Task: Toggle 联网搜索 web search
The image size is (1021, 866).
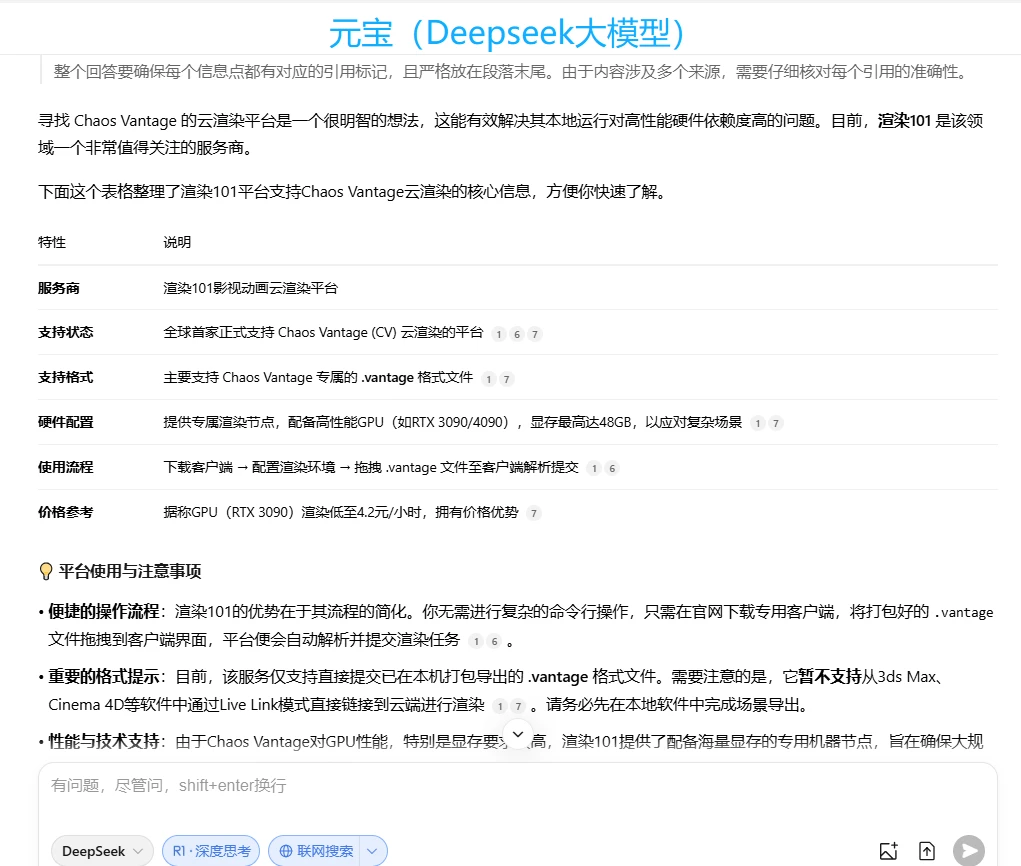Action: [316, 851]
